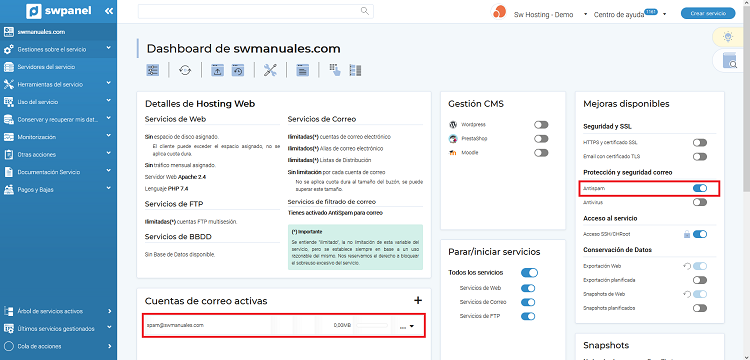Image resolution: width=750 pixels, height=360 pixels.
Task: Open Centro de ayuda dropdown arrow
Action: pos(664,14)
